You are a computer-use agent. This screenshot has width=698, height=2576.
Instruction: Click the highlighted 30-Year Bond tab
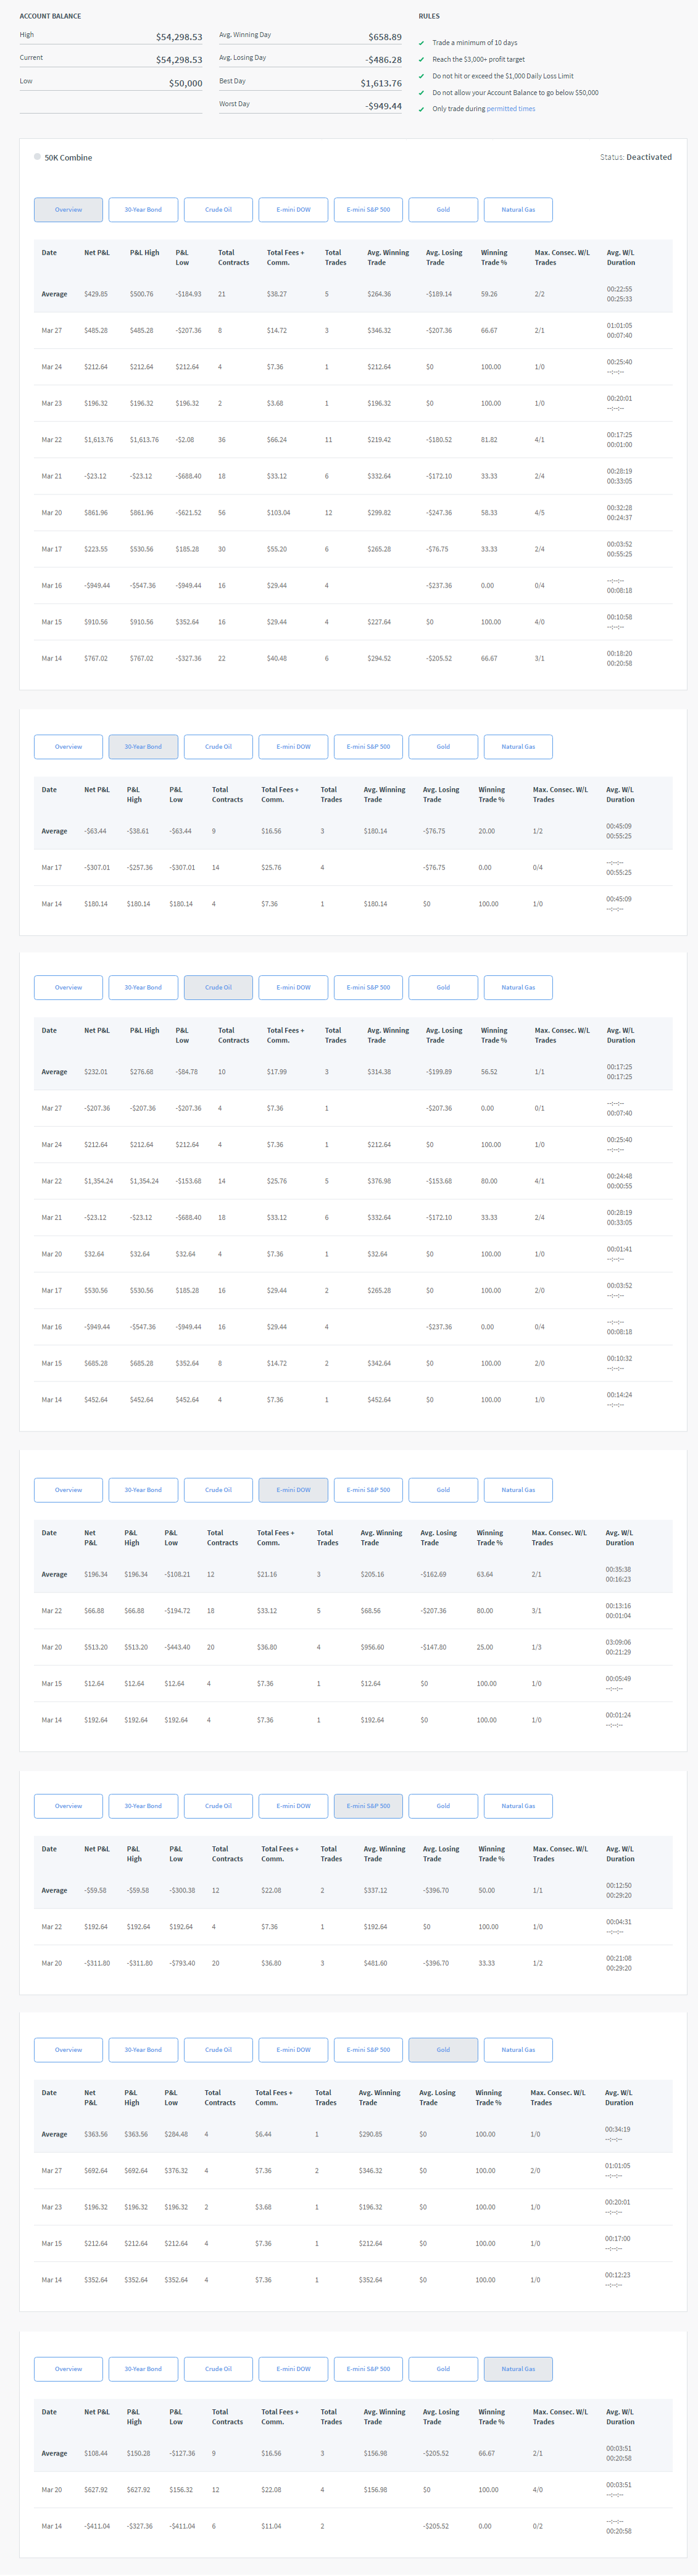point(143,747)
